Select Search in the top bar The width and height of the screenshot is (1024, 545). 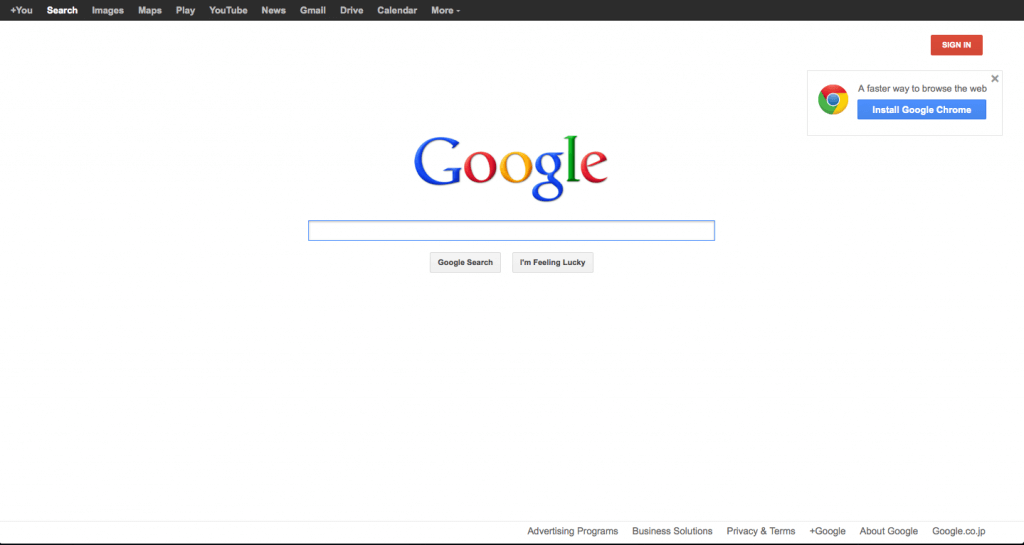[x=62, y=10]
